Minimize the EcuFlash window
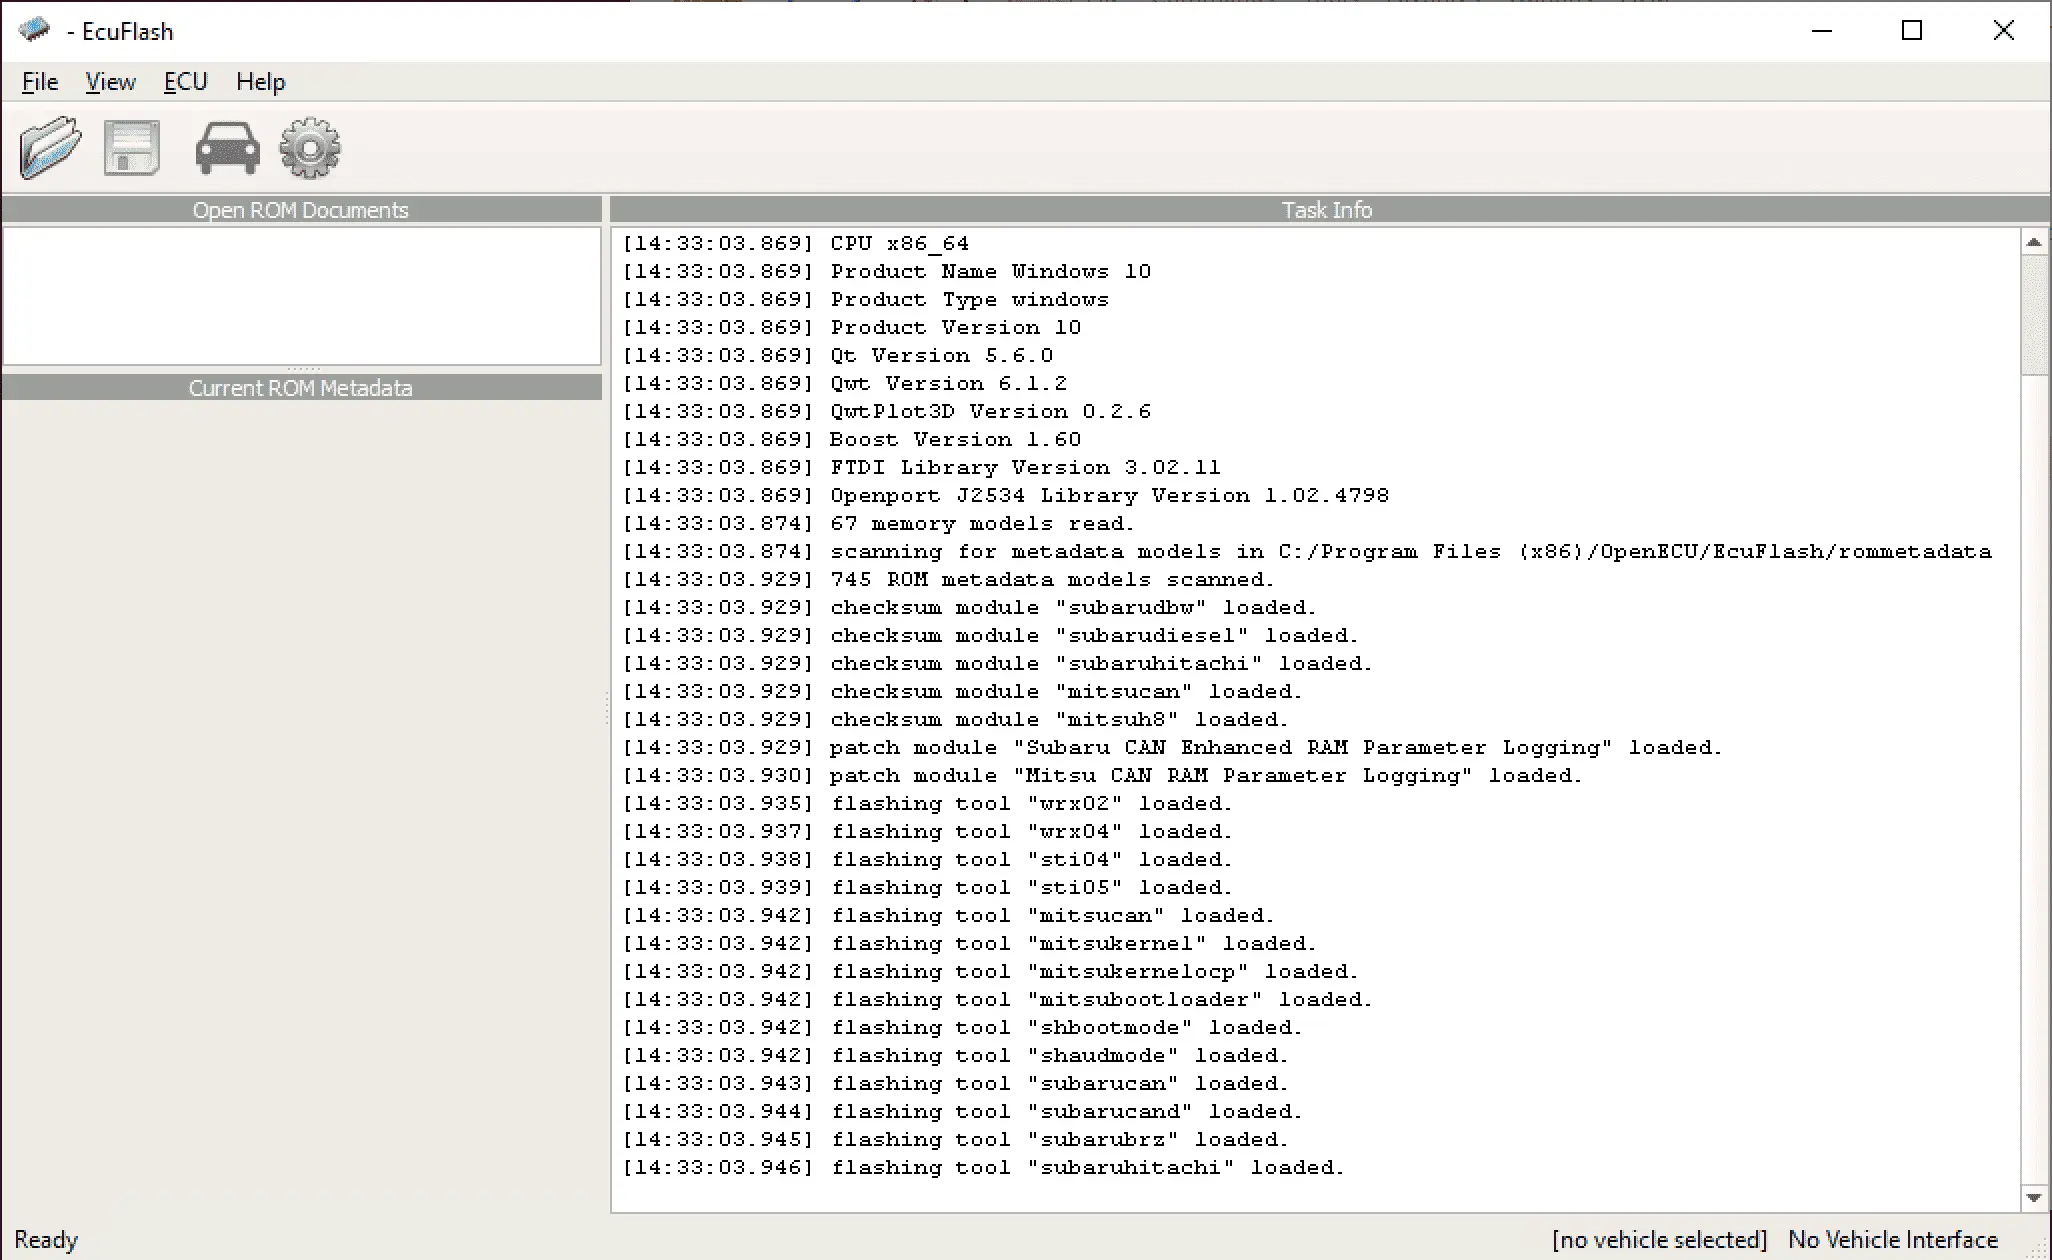 [x=1822, y=31]
